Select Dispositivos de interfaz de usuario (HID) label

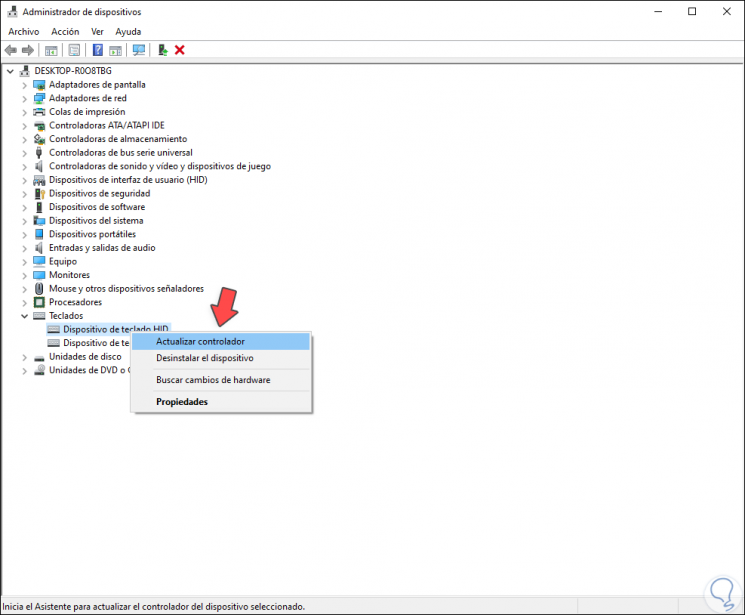click(x=128, y=180)
